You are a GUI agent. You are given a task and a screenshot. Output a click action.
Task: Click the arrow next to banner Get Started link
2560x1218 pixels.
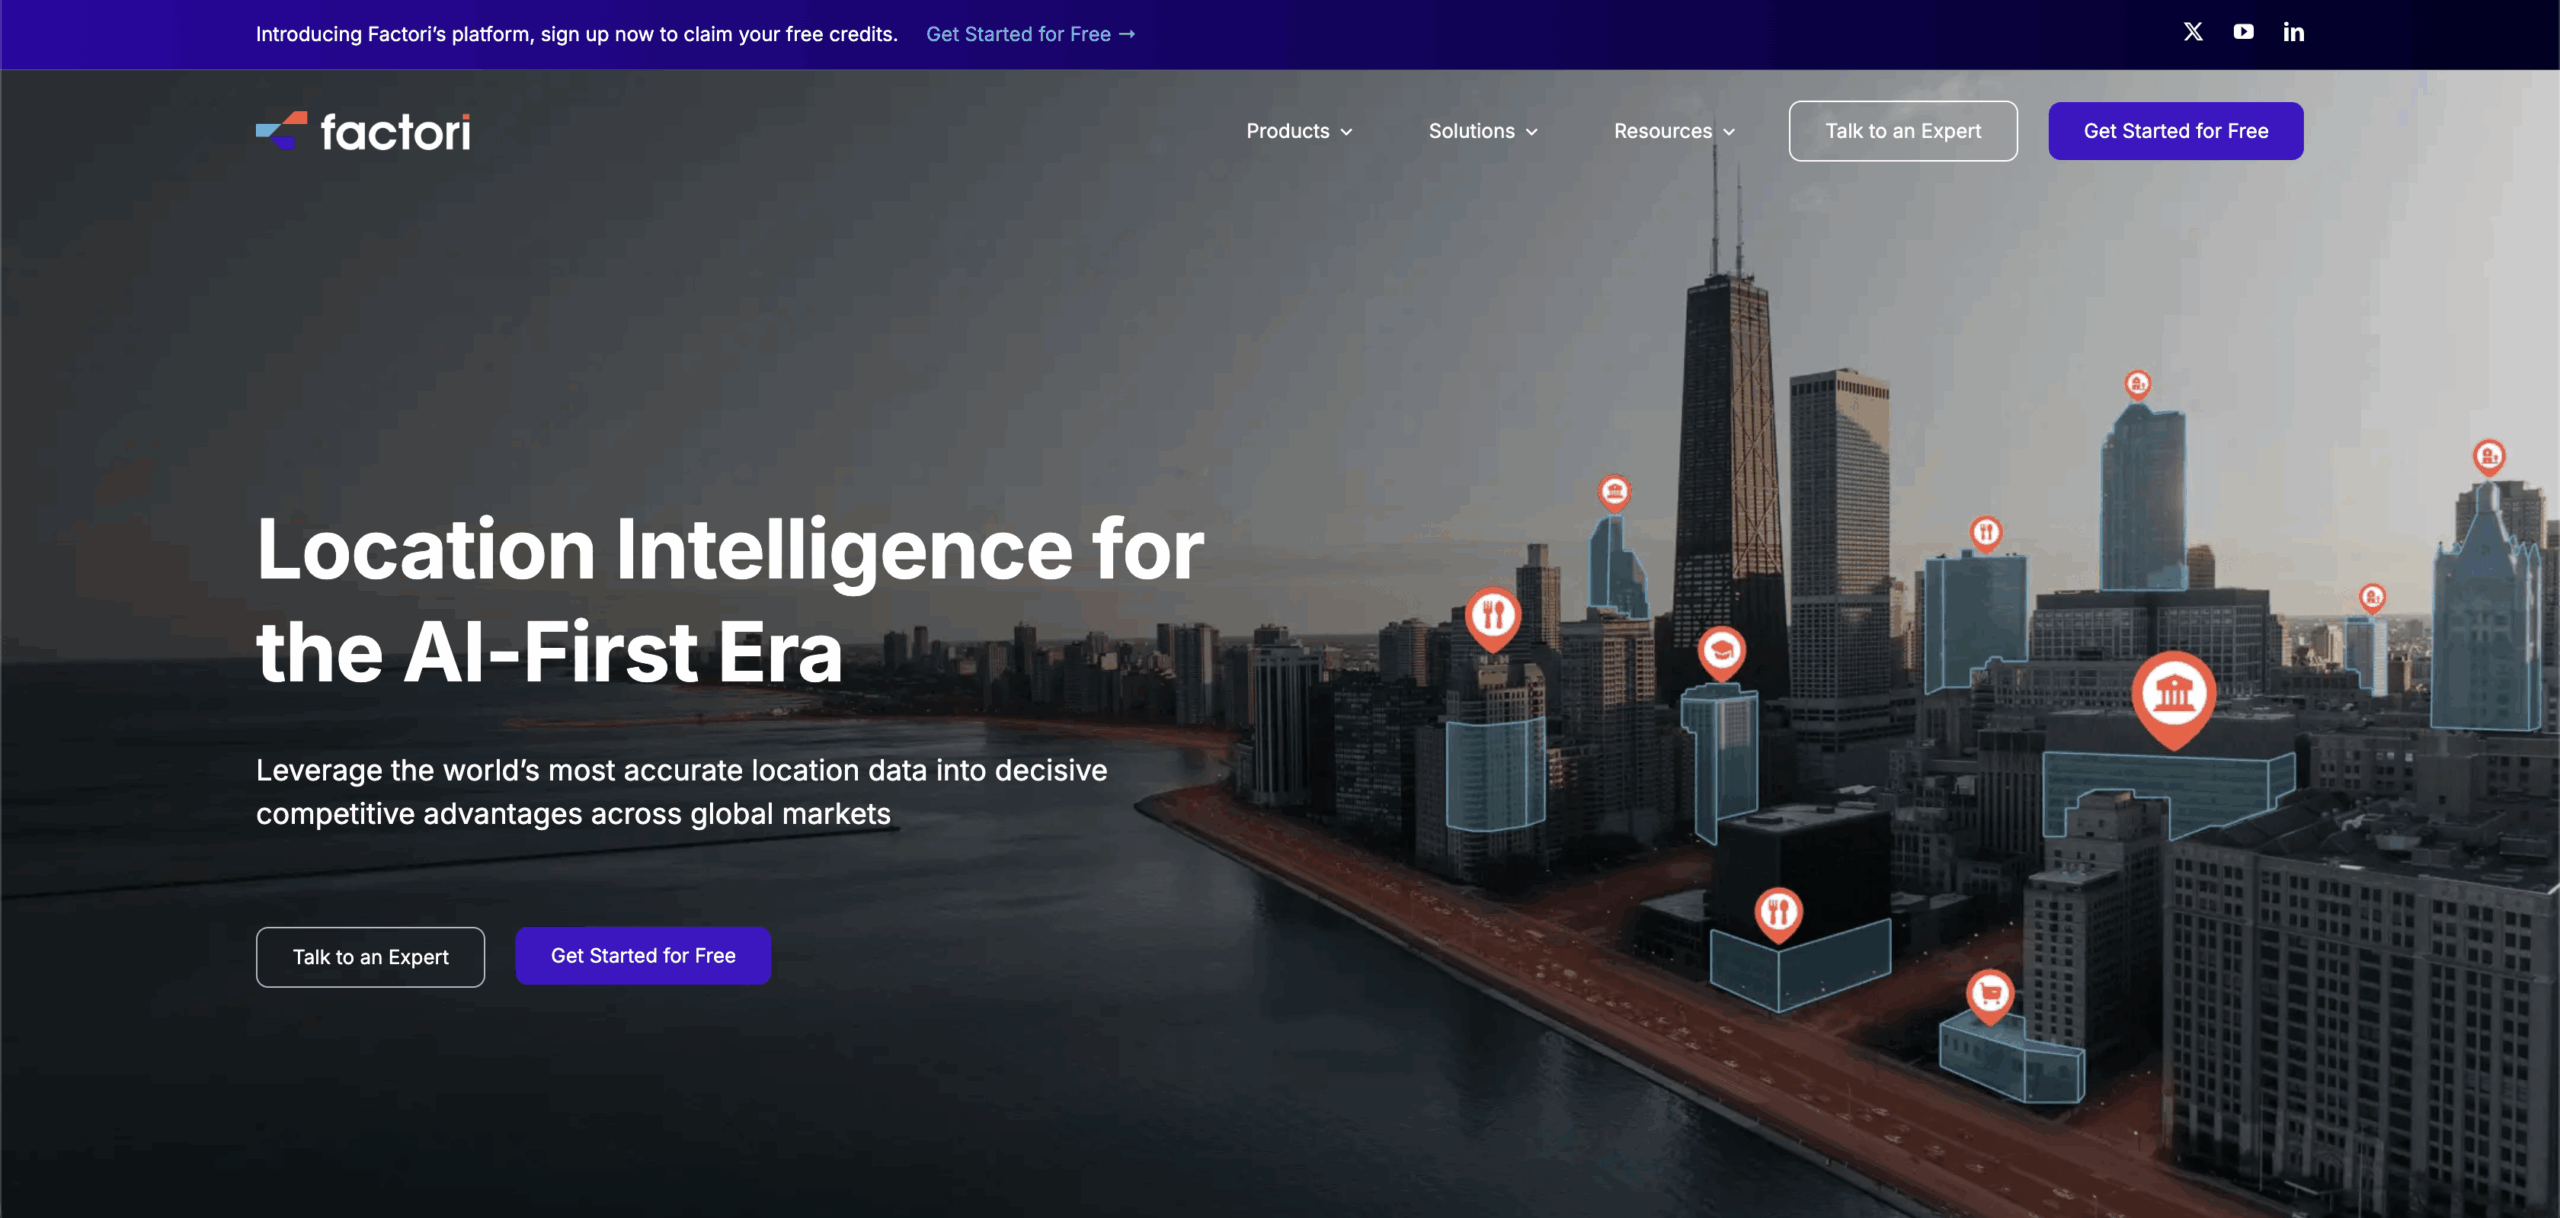1128,34
